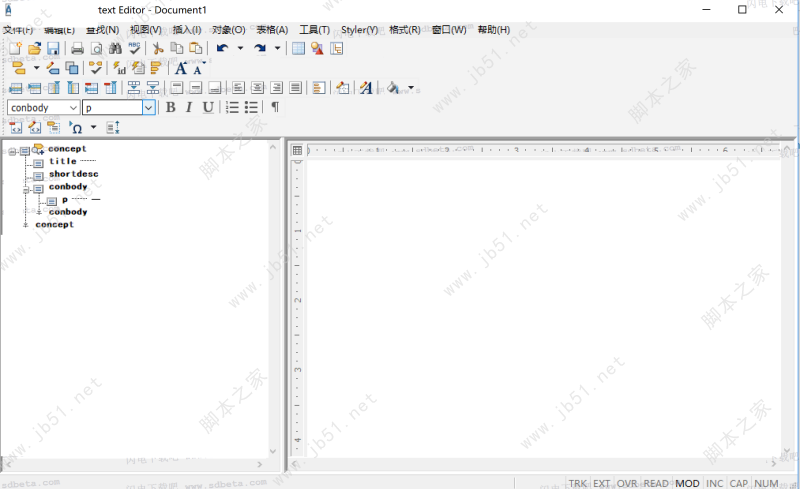This screenshot has height=489, width=800.
Task: Select the shortdesc node in tree
Action: (73, 174)
